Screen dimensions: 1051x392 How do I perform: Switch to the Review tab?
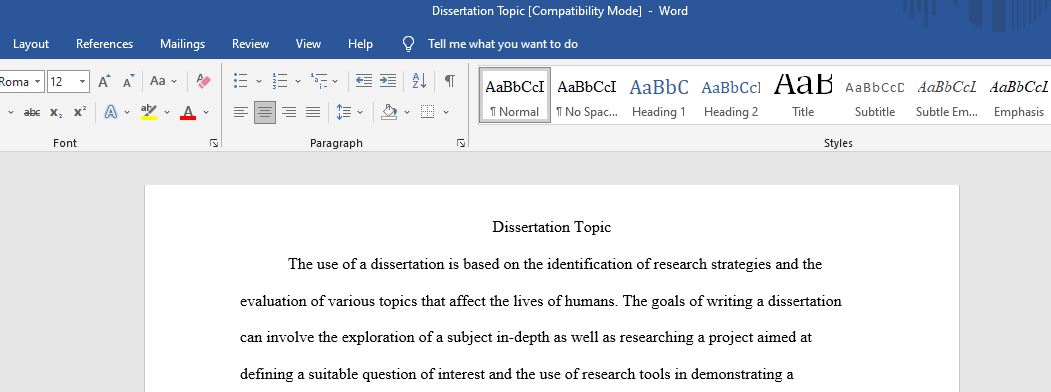(x=251, y=44)
